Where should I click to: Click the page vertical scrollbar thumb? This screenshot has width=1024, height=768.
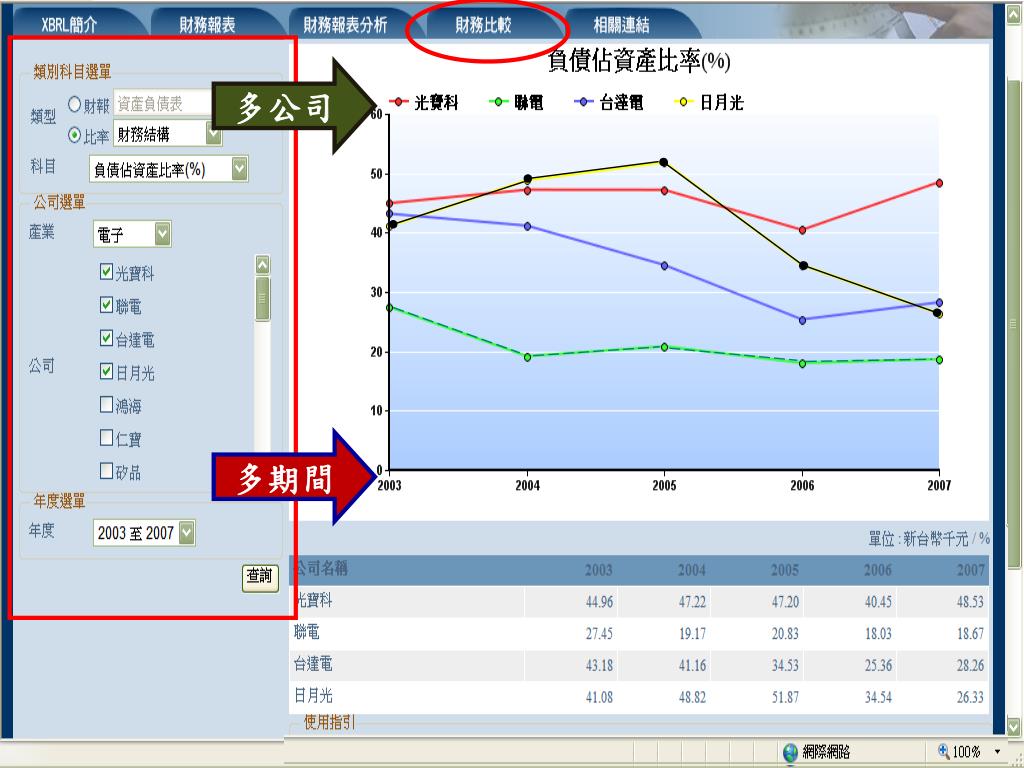[x=1014, y=323]
